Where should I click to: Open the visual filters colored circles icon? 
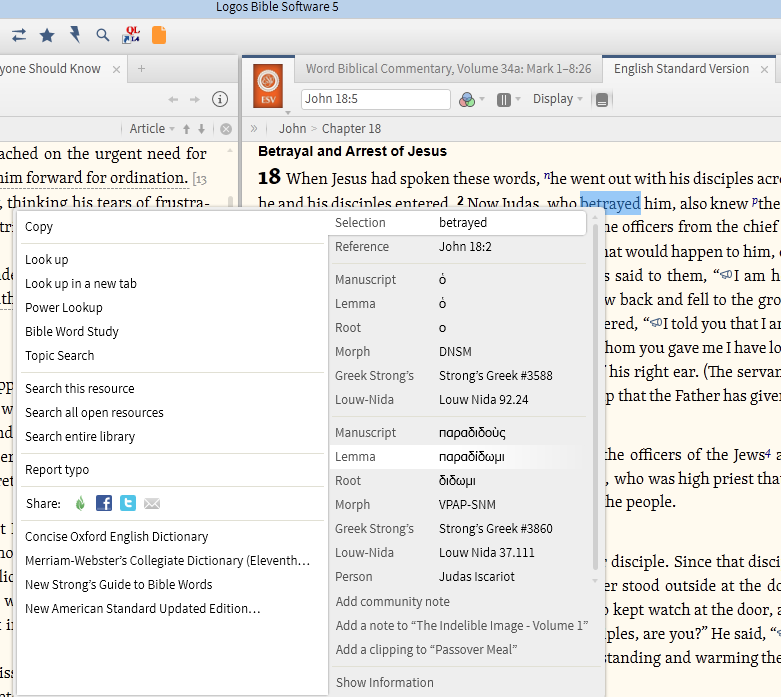point(467,100)
